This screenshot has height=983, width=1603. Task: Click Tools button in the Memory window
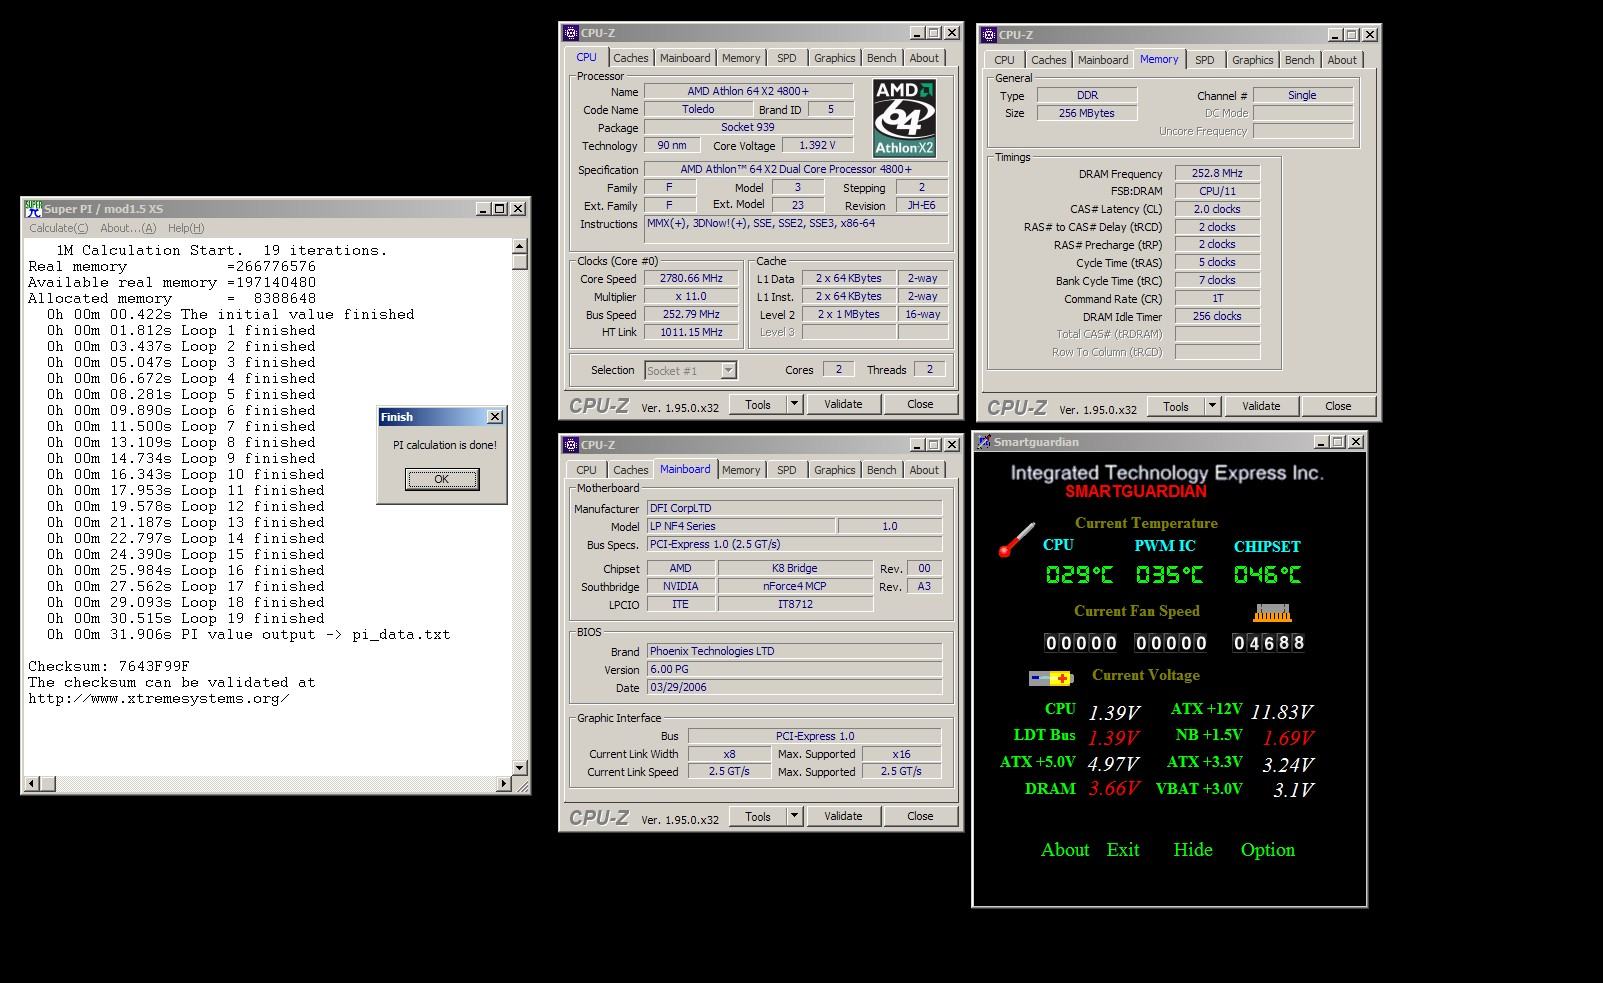pos(1176,406)
